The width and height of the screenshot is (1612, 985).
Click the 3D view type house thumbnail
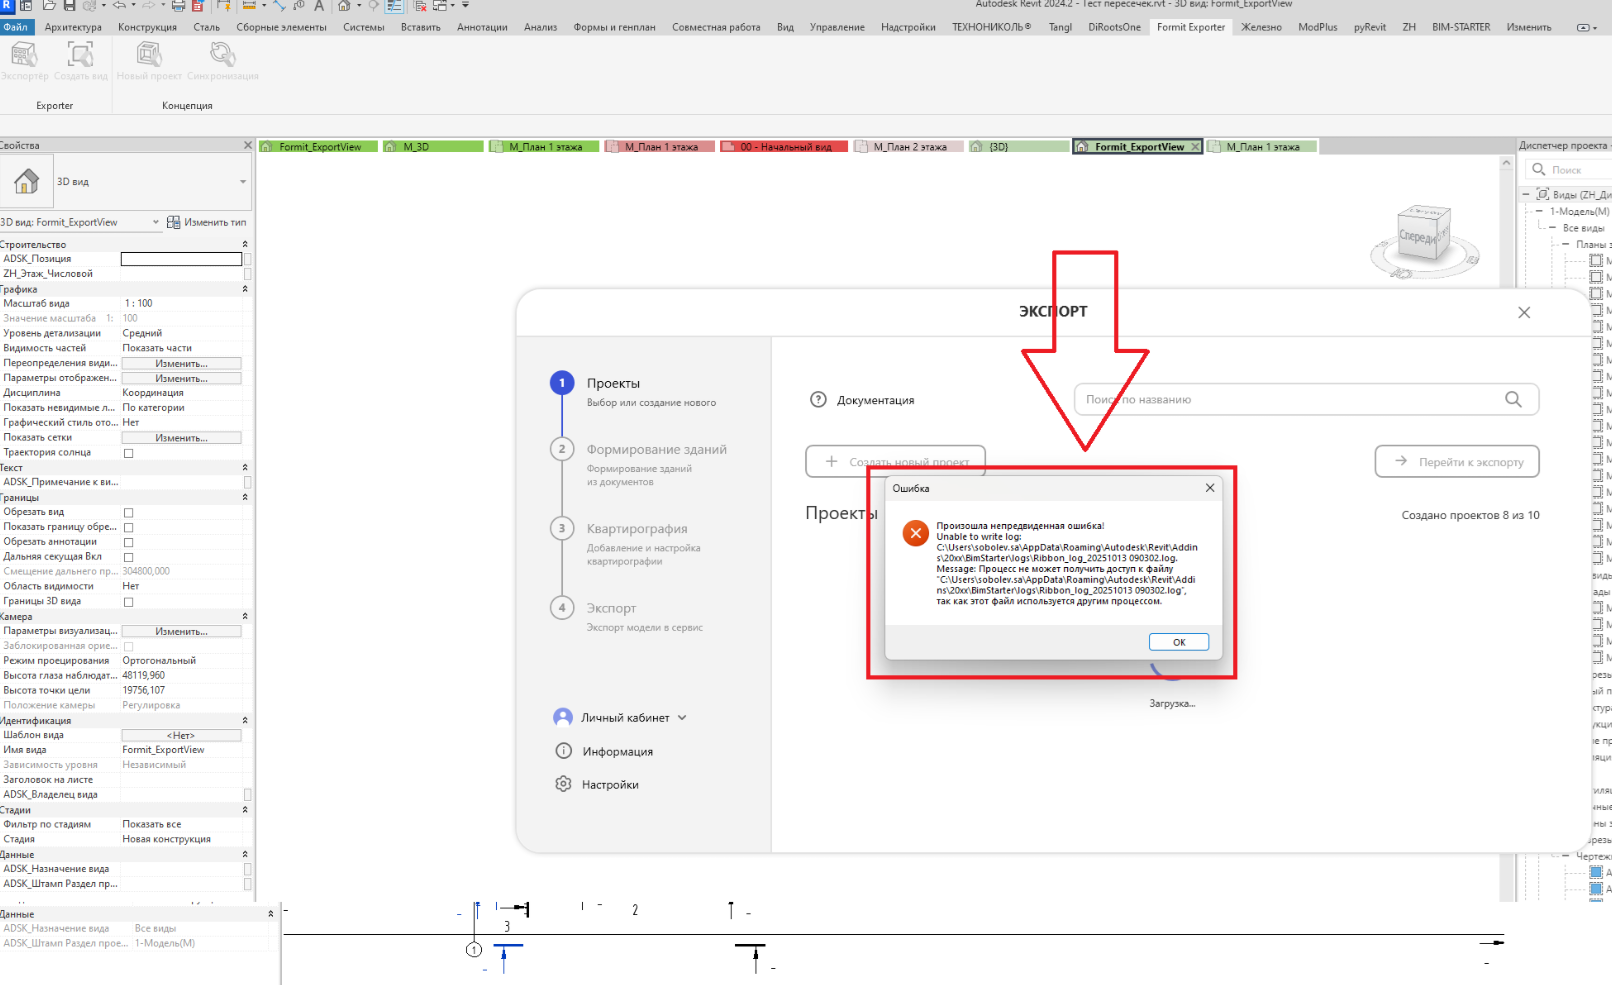click(27, 181)
